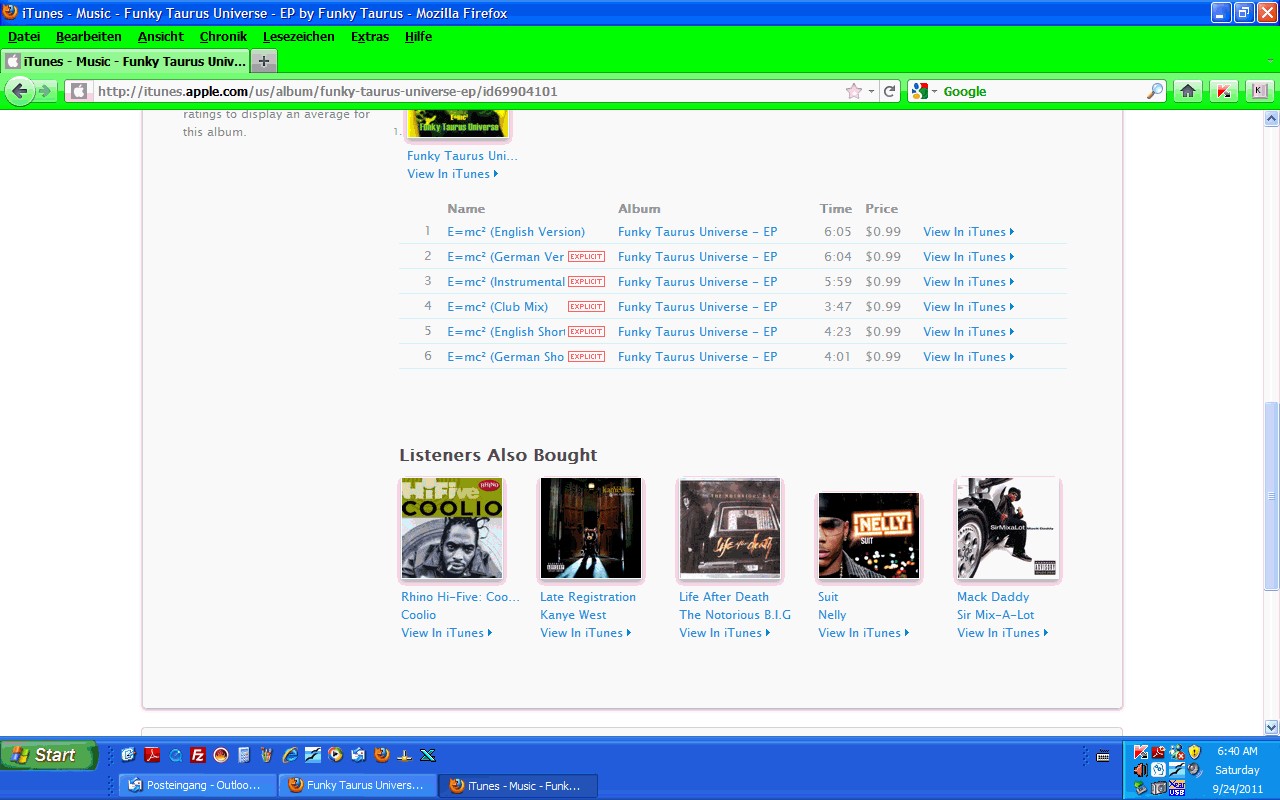This screenshot has height=800, width=1280.
Task: Click the webcam tray icon
Action: 1195,770
